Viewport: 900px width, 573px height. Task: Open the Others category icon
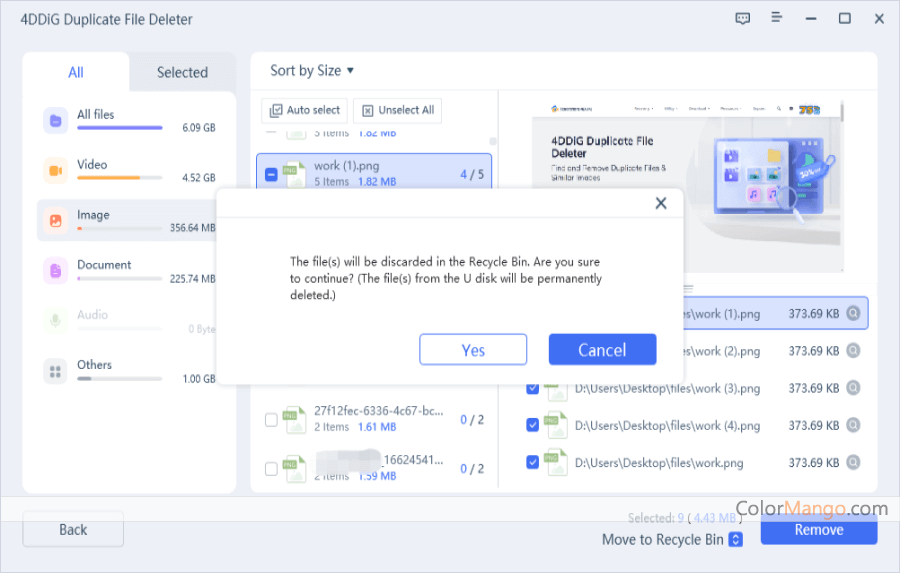(55, 371)
